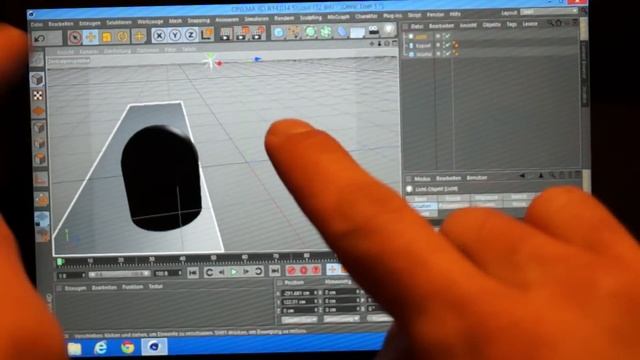
Task: Select the Edges mode cube icon
Action: point(39,143)
